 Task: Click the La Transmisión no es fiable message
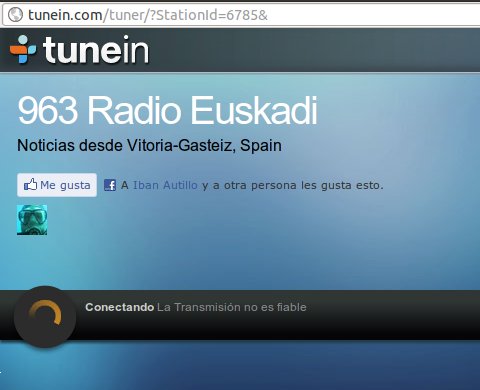[232, 307]
